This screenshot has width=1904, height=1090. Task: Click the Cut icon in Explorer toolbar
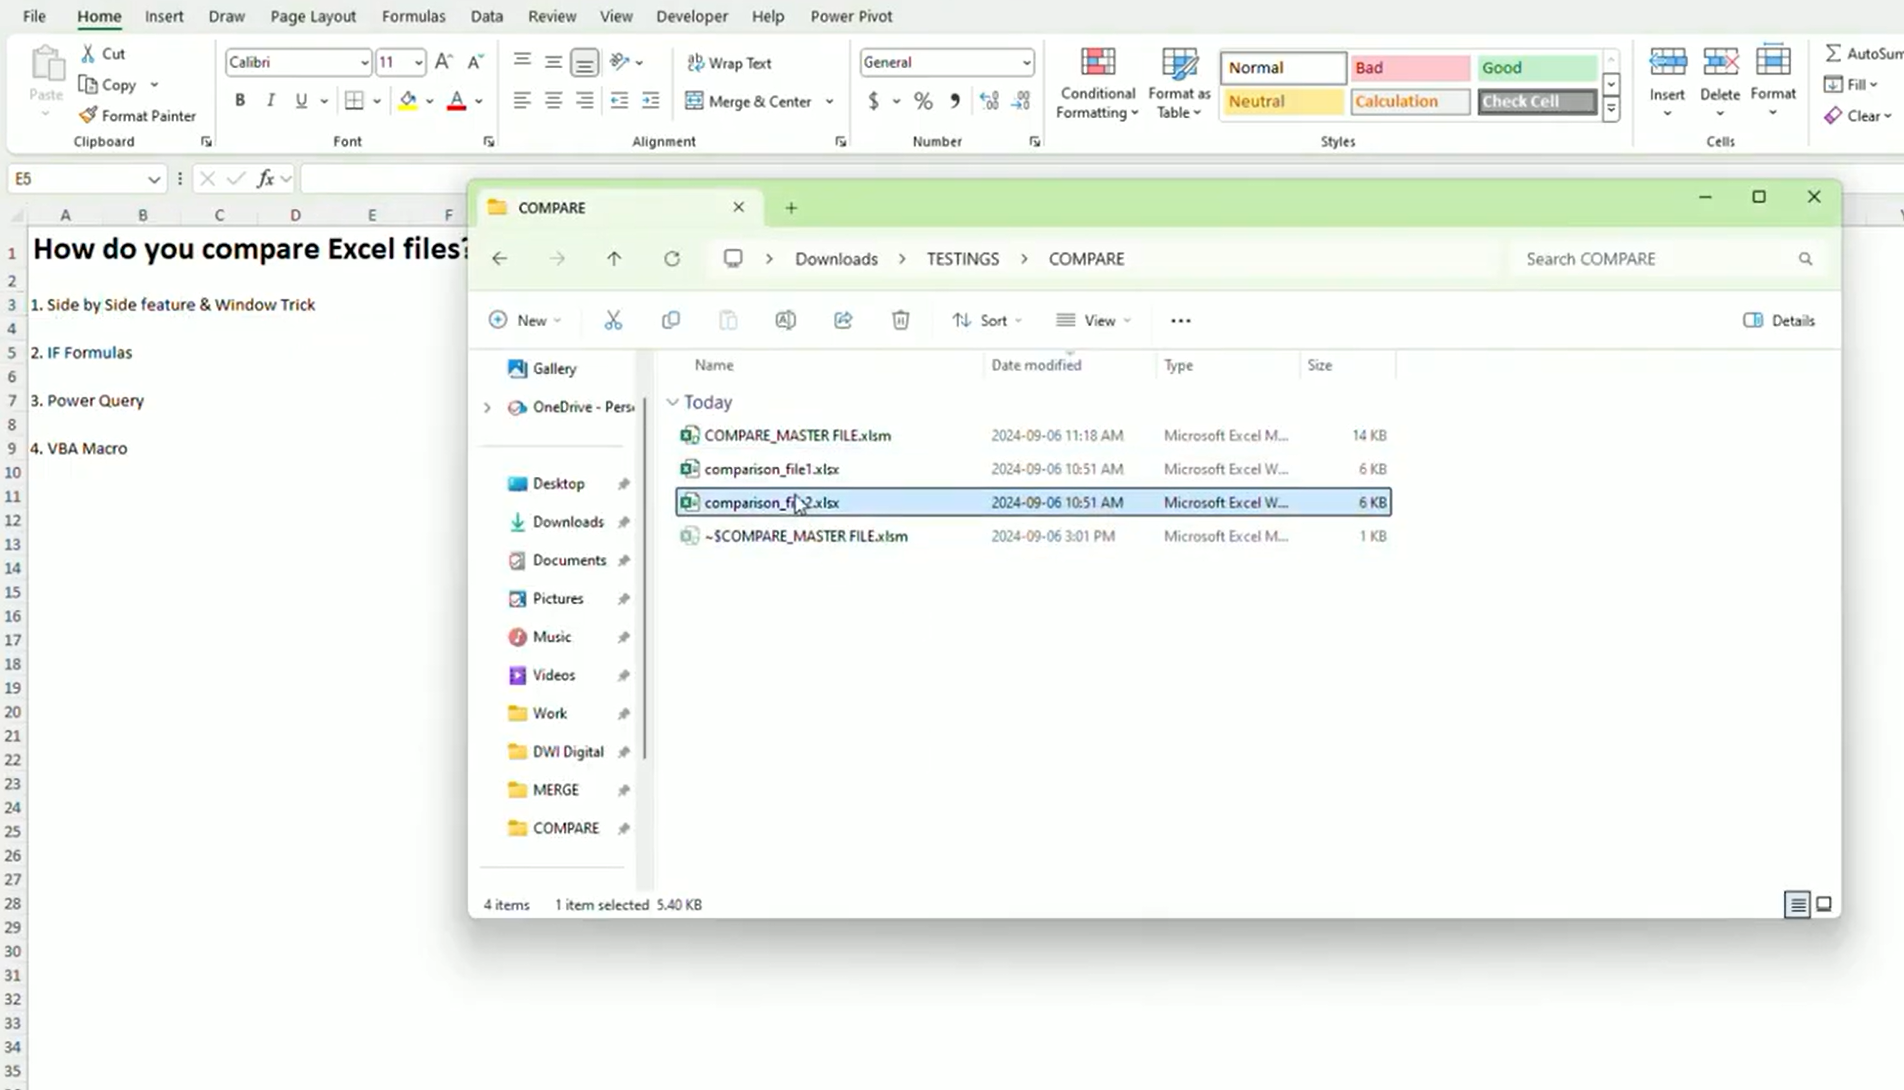point(613,320)
